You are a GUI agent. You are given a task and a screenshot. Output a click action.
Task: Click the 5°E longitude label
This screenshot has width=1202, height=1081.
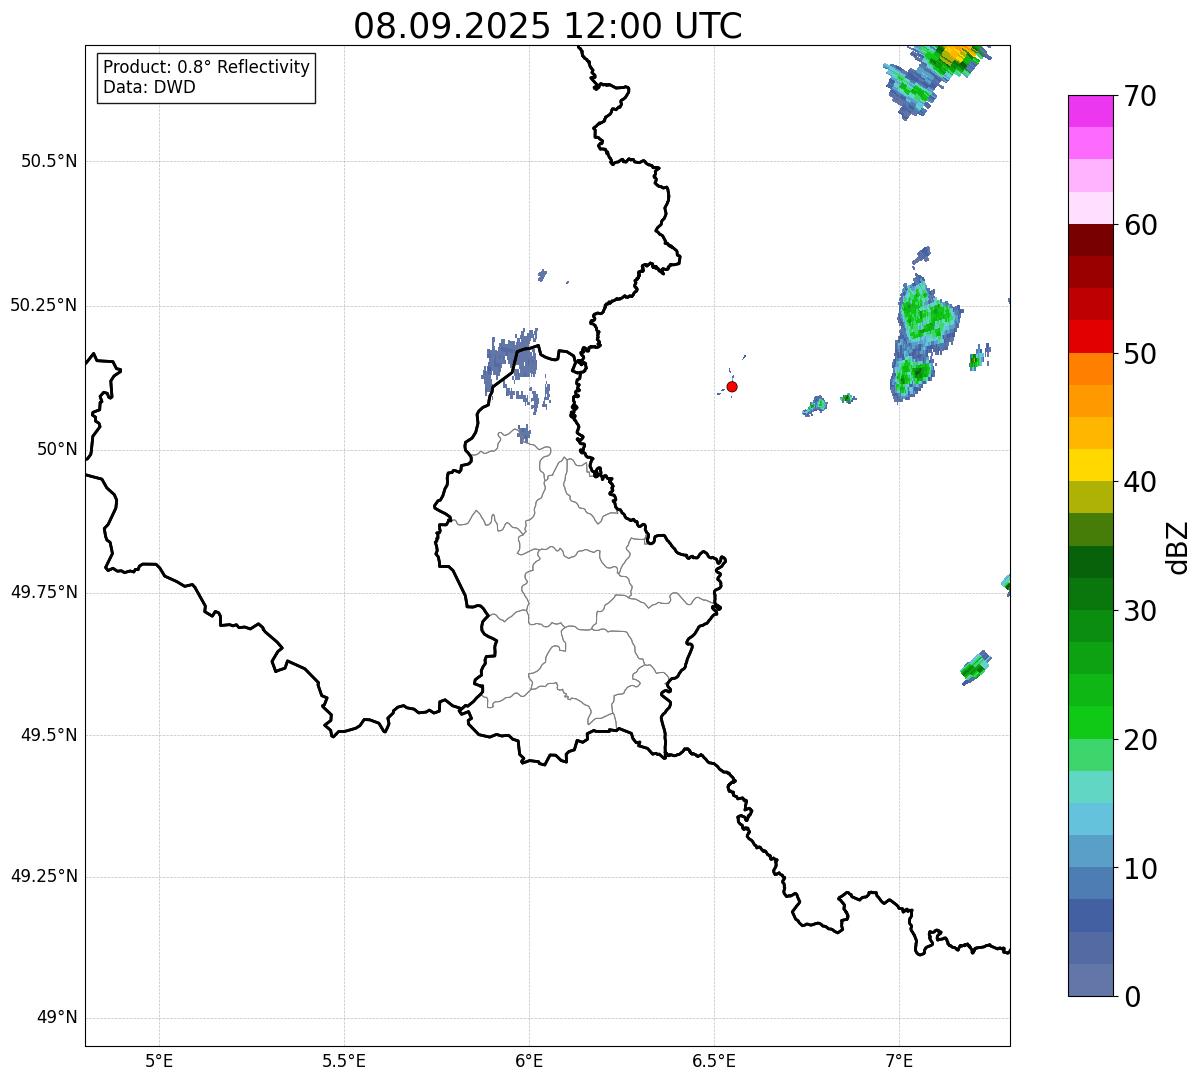159,1061
